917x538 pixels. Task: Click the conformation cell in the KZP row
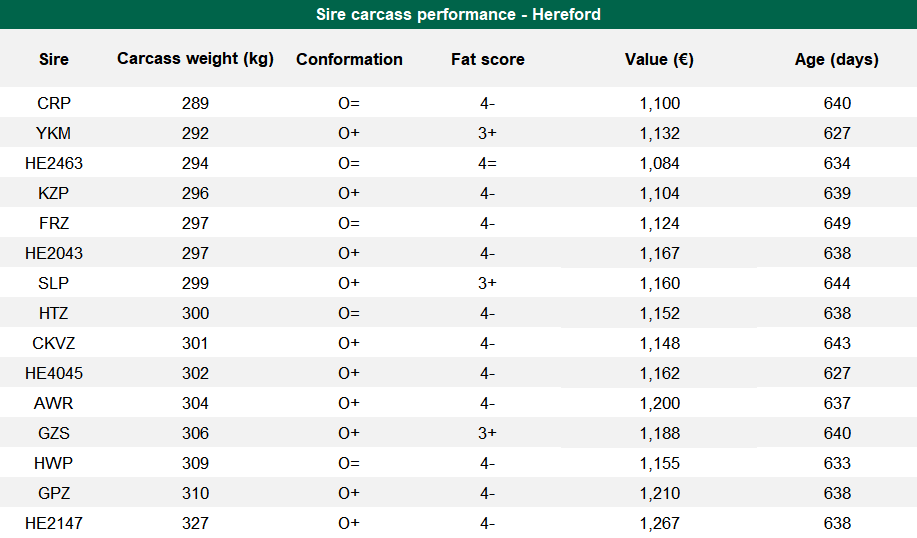(349, 193)
